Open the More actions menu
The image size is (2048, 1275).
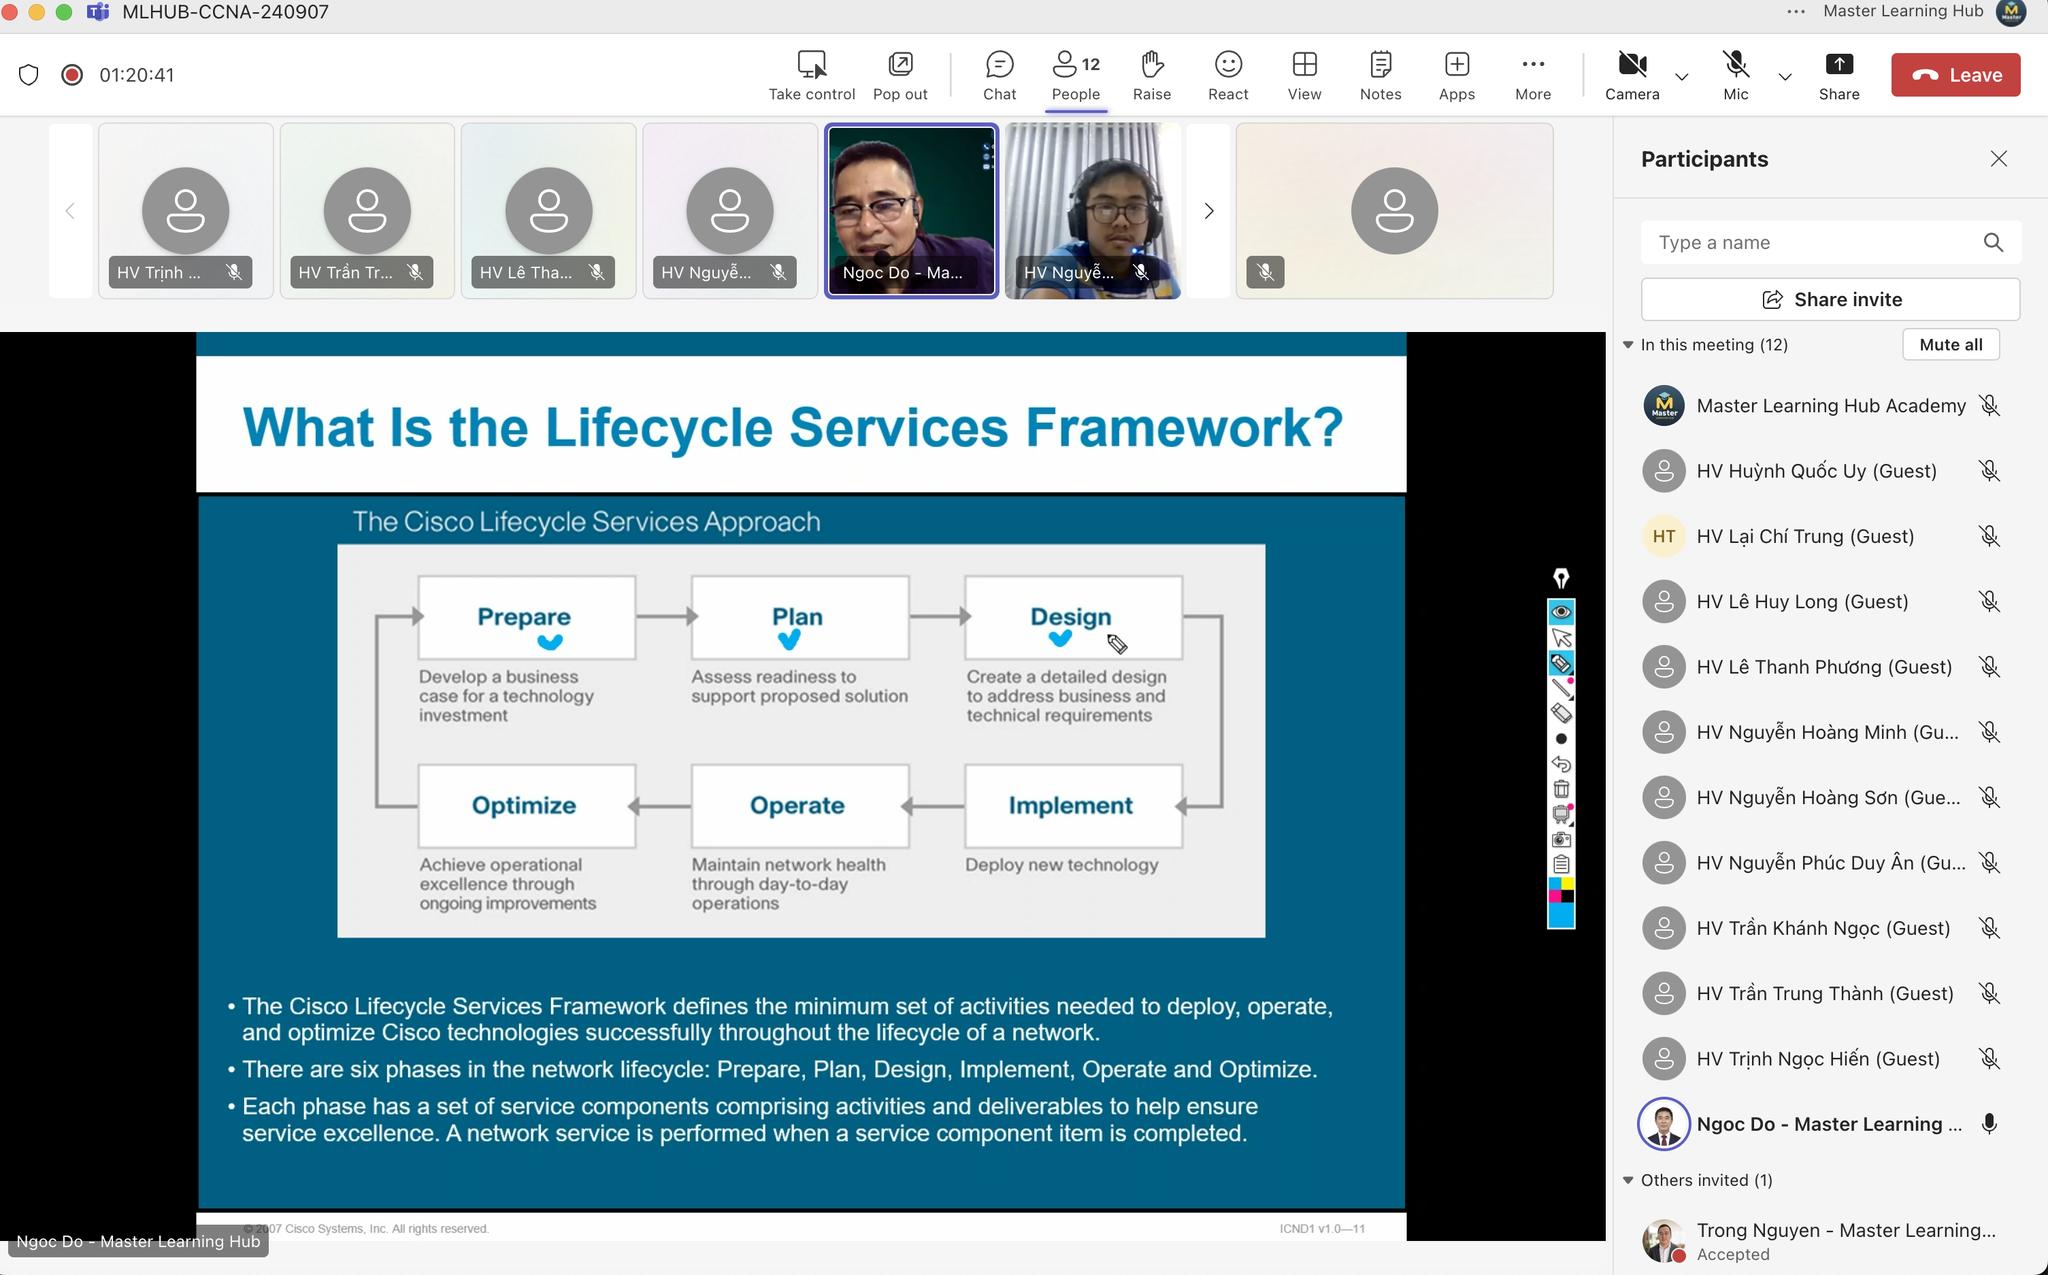pyautogui.click(x=1533, y=75)
